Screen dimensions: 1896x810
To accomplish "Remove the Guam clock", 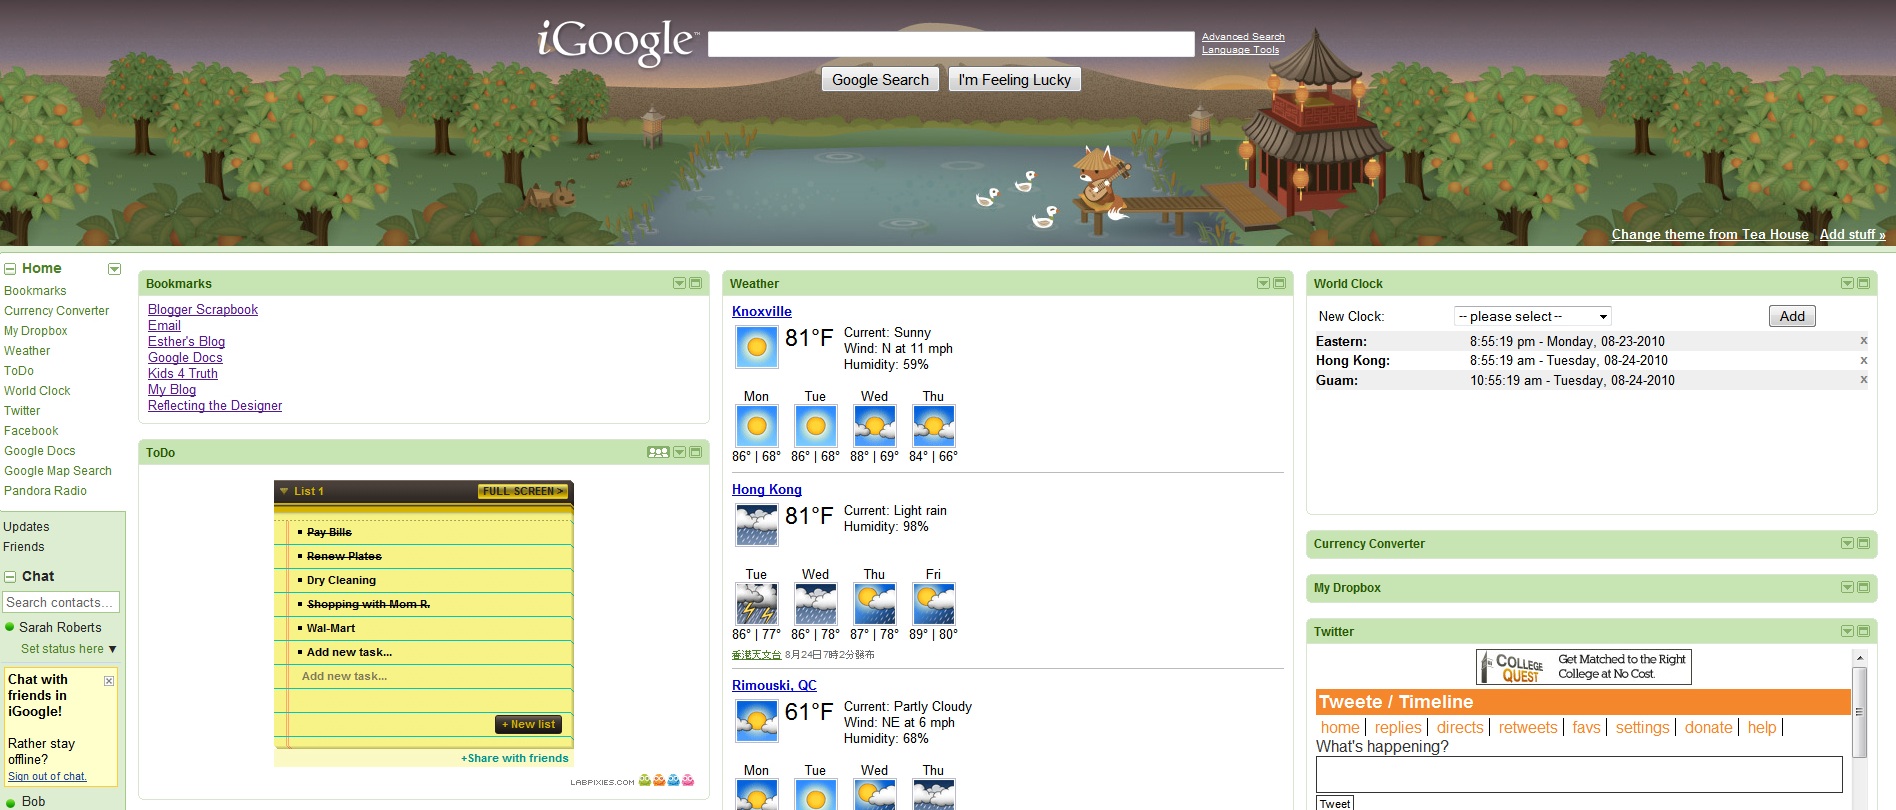I will pyautogui.click(x=1863, y=379).
